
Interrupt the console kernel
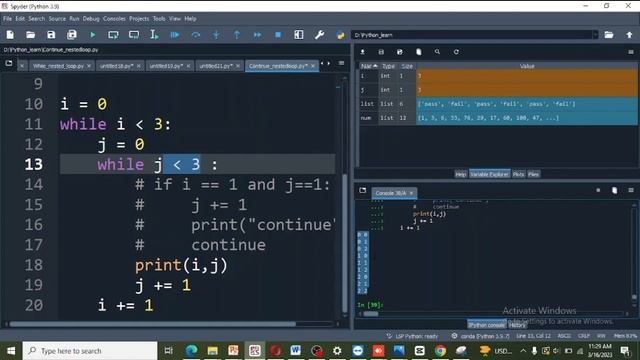click(598, 191)
